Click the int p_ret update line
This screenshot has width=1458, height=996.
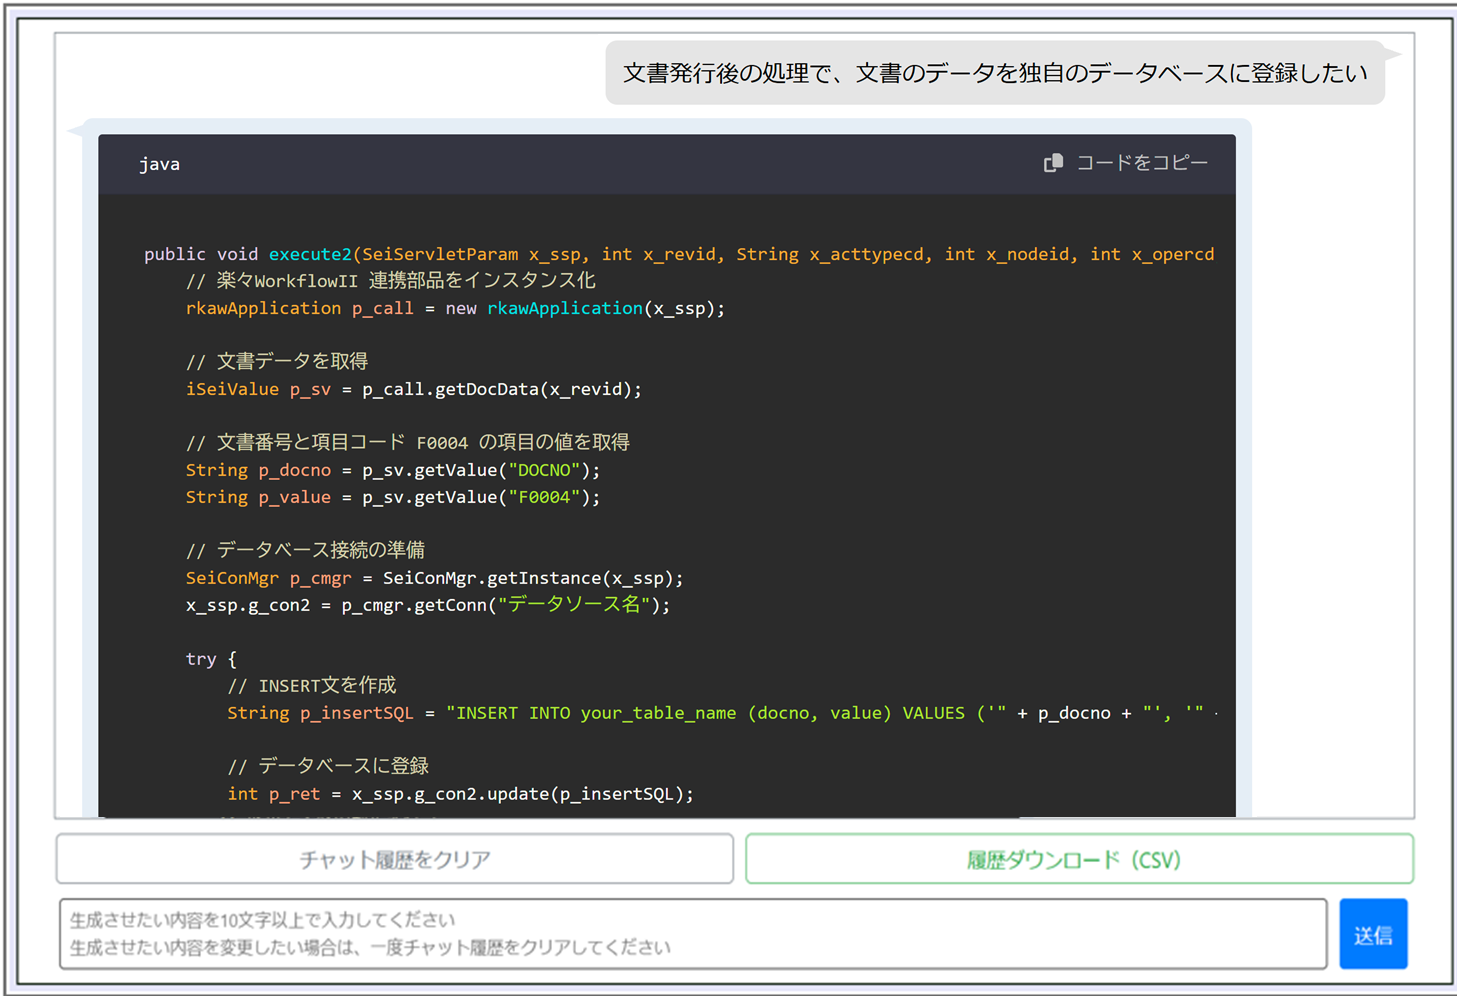point(460,794)
